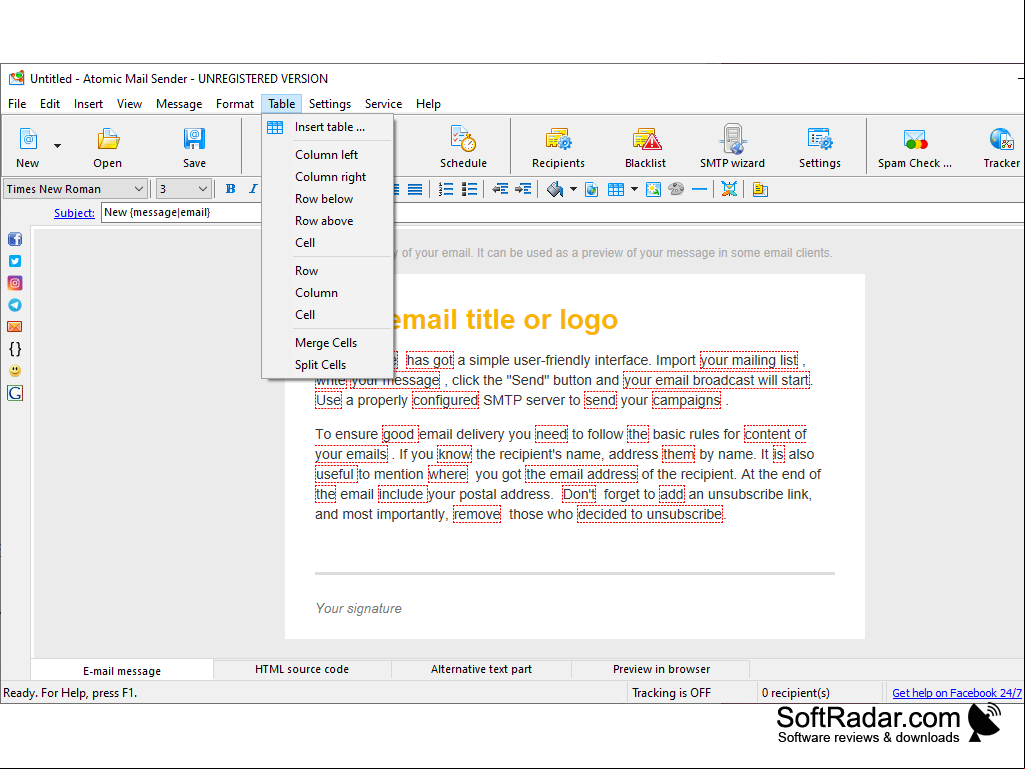Insert a numbered list
The width and height of the screenshot is (1025, 769).
pyautogui.click(x=446, y=190)
